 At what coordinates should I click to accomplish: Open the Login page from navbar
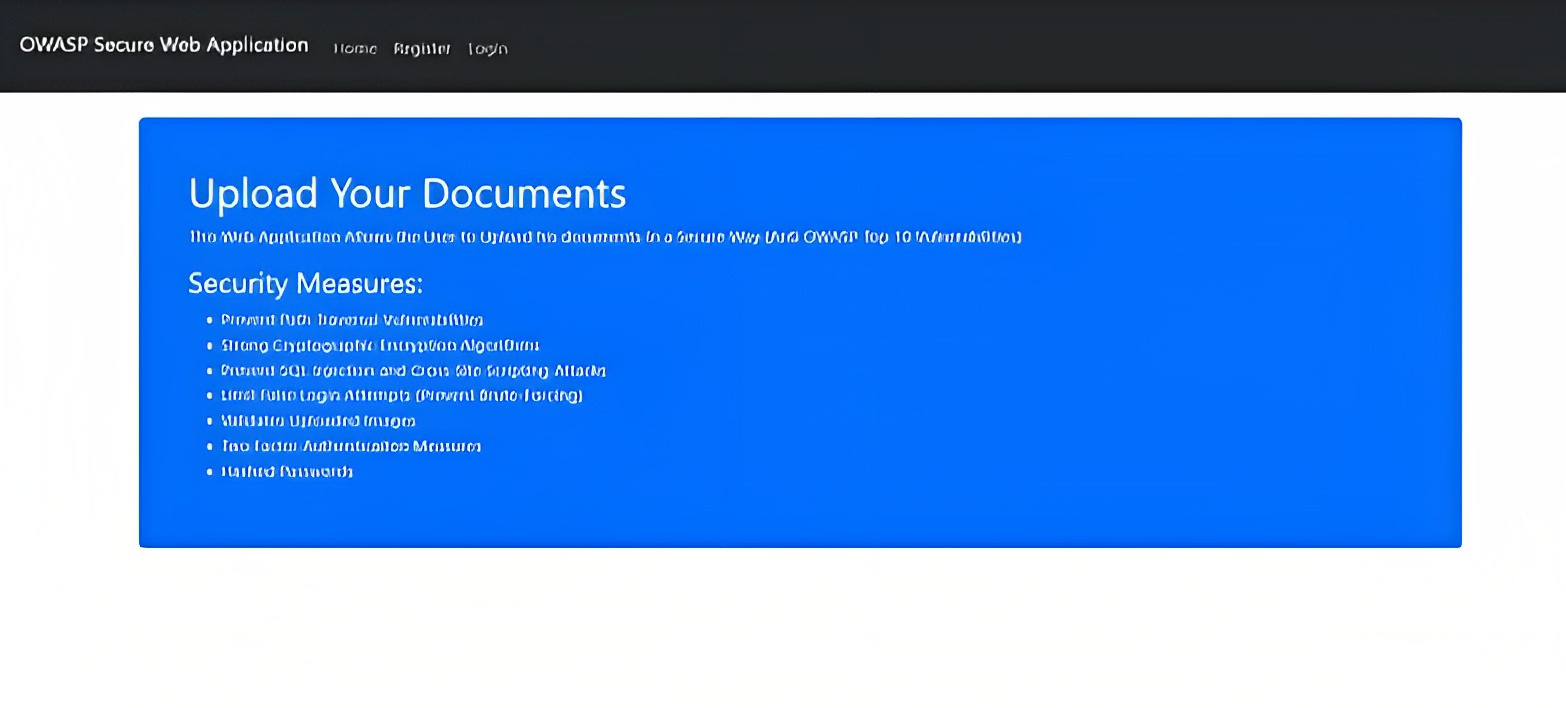point(488,48)
